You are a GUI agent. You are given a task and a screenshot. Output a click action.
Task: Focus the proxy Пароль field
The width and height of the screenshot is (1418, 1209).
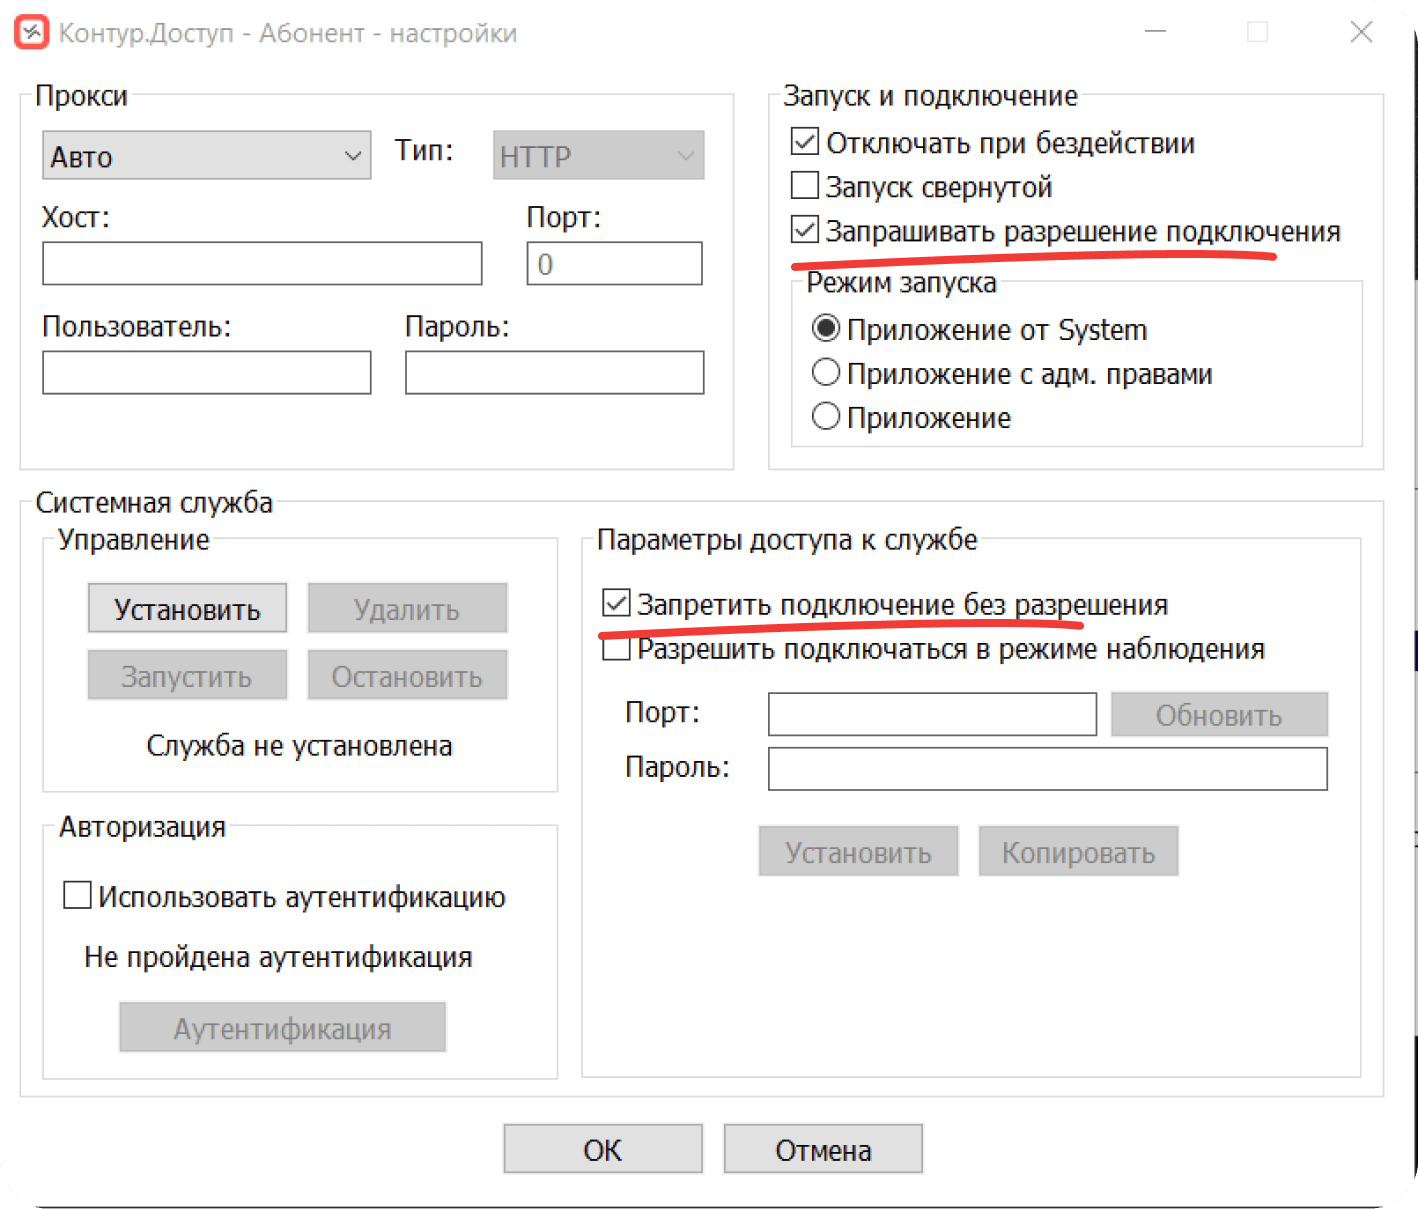pyautogui.click(x=554, y=372)
